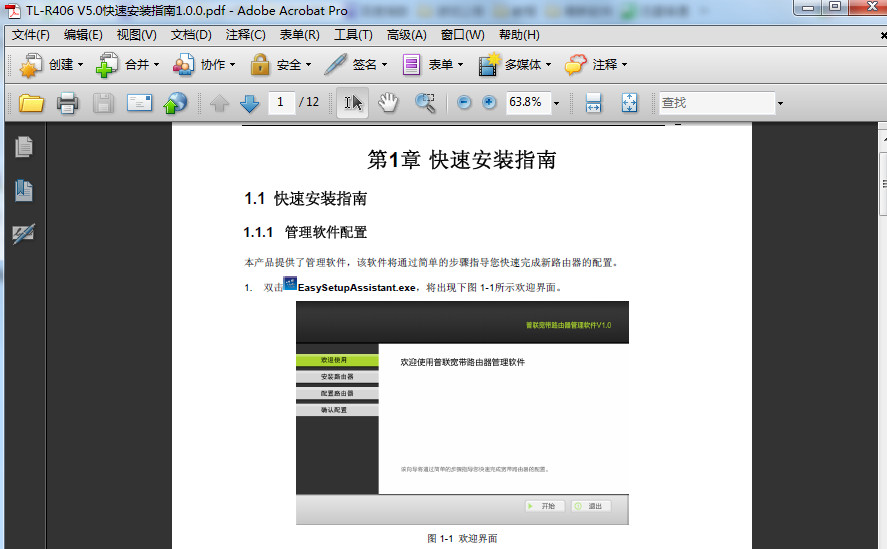The height and width of the screenshot is (549, 887).
Task: Open the Signatures panel in the sidebar
Action: 24,233
